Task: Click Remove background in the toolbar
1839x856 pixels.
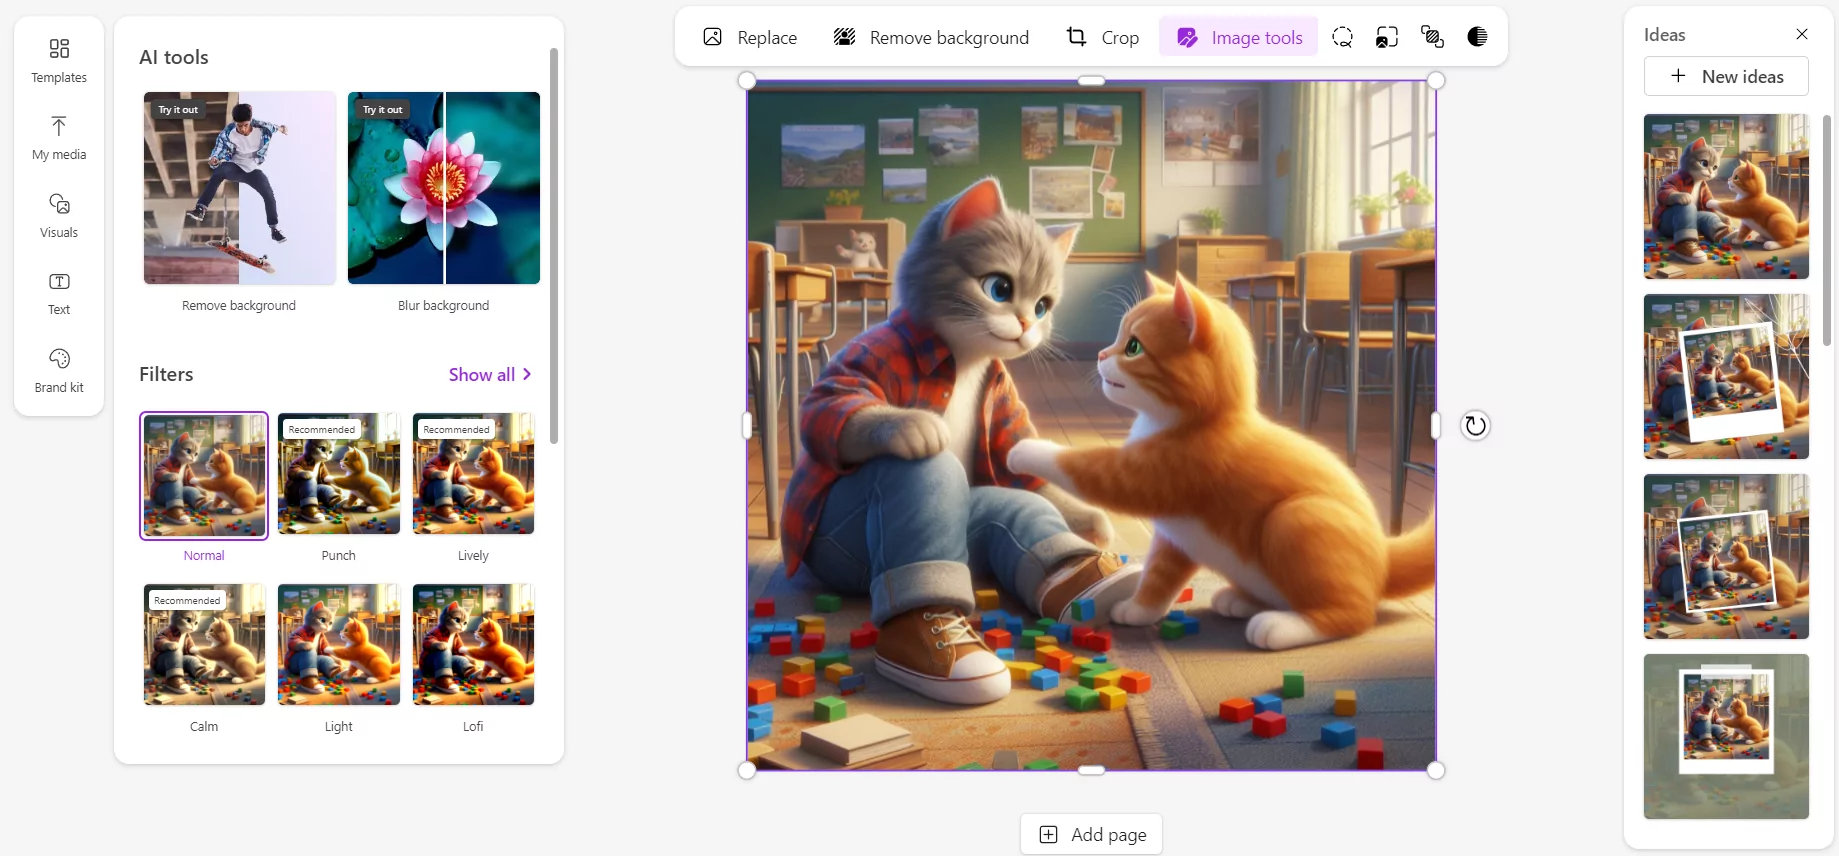Action: click(x=931, y=37)
